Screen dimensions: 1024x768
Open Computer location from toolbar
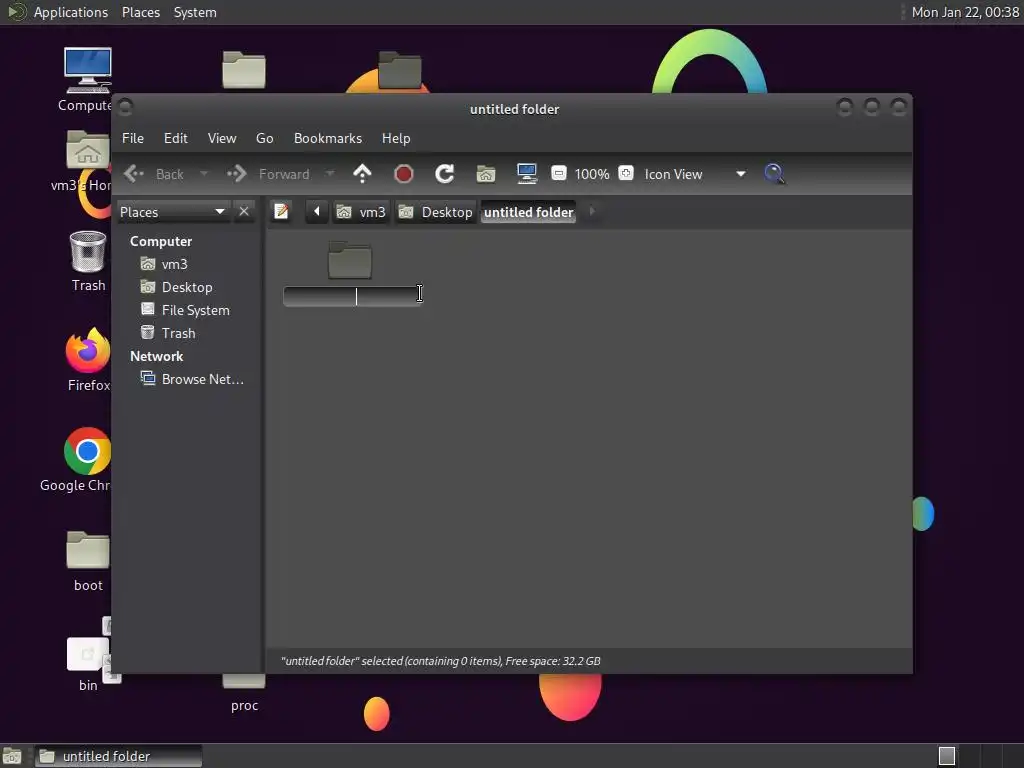[x=526, y=173]
